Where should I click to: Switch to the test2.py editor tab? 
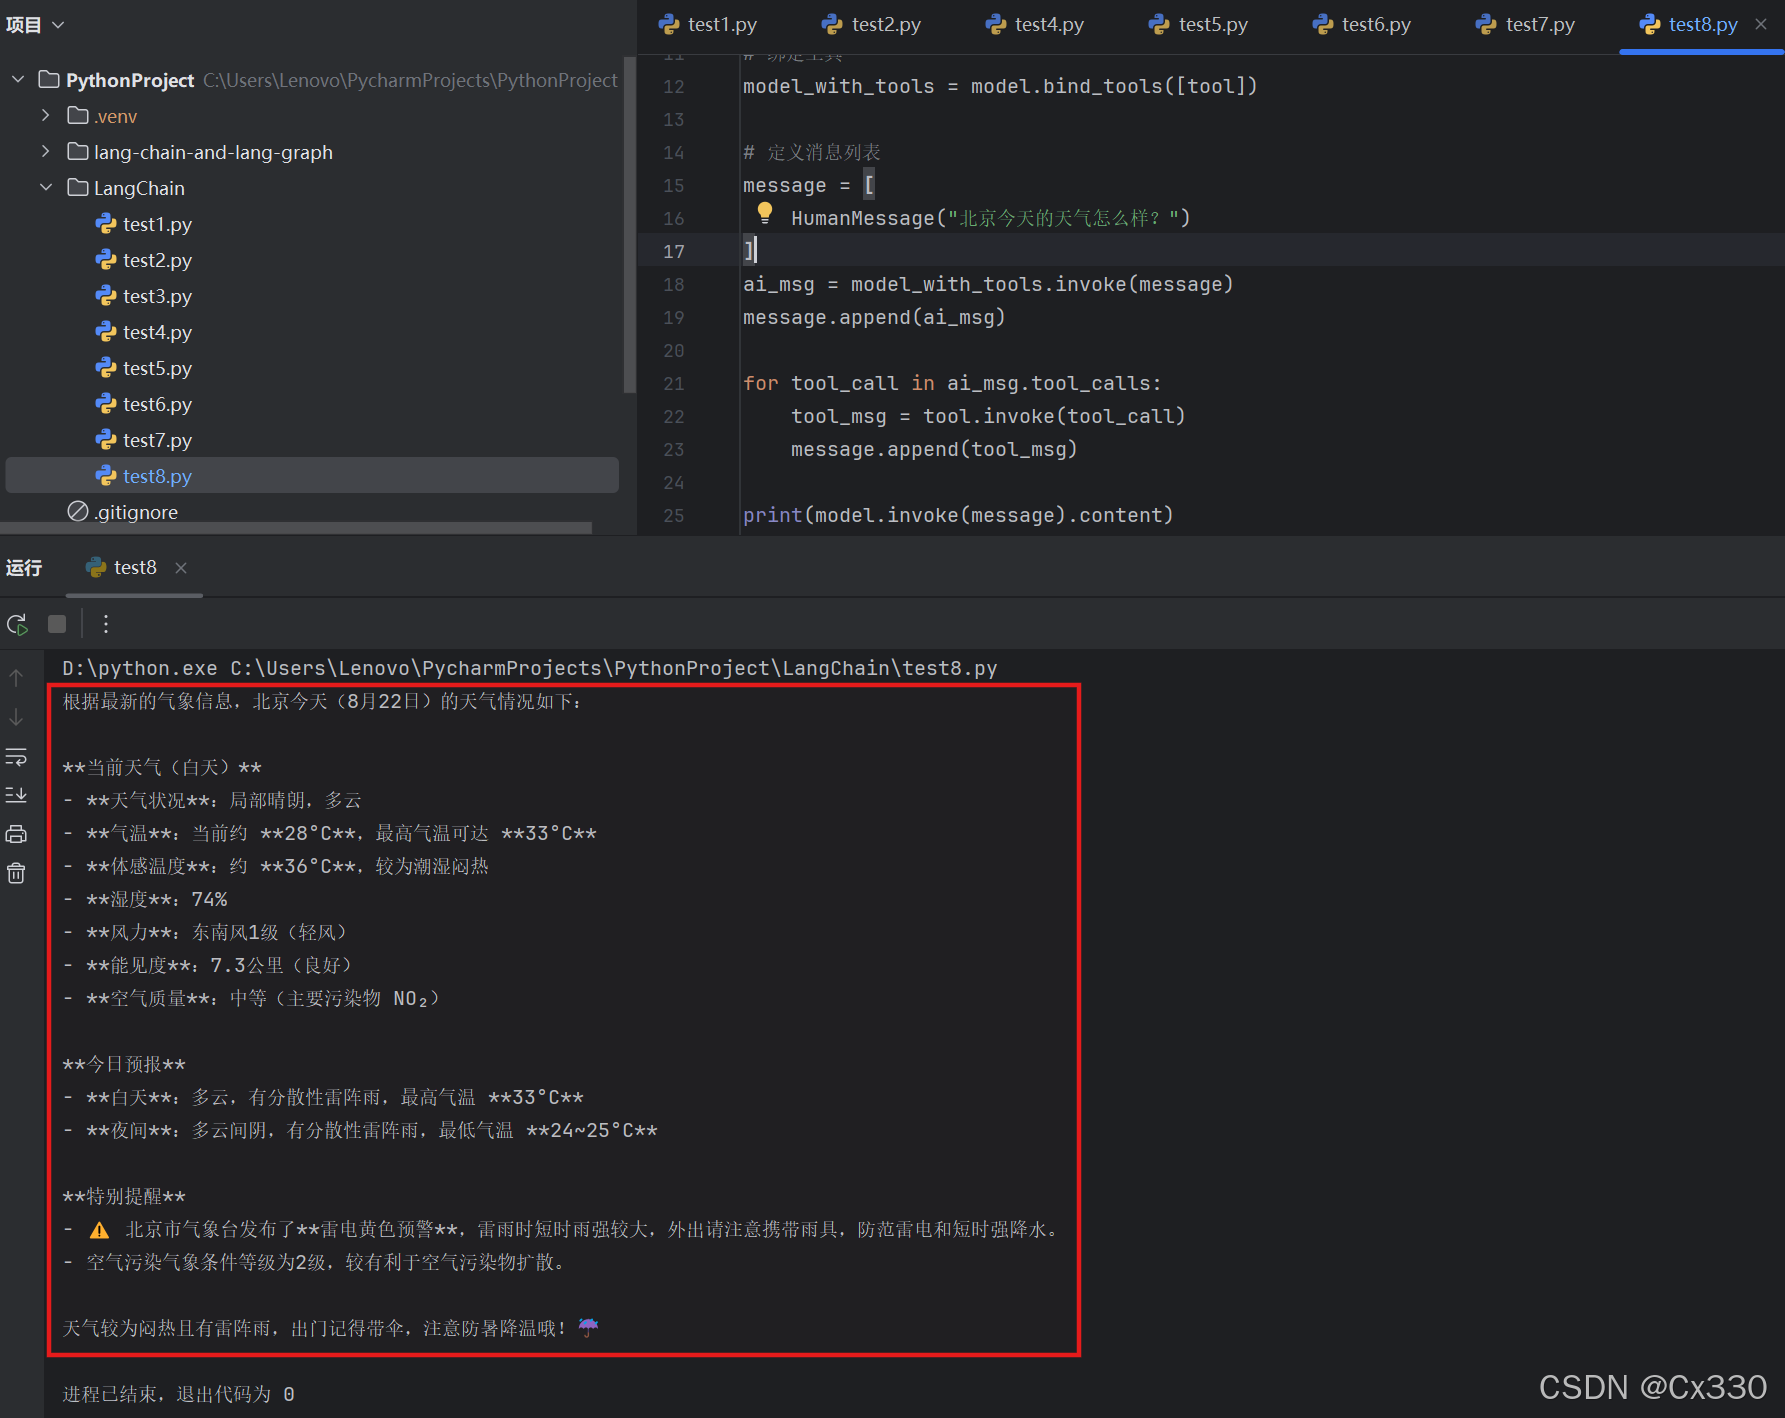[872, 24]
